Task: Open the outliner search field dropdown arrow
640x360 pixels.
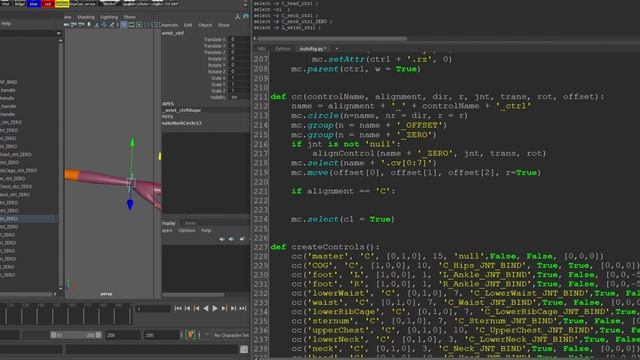Action: 59,33
